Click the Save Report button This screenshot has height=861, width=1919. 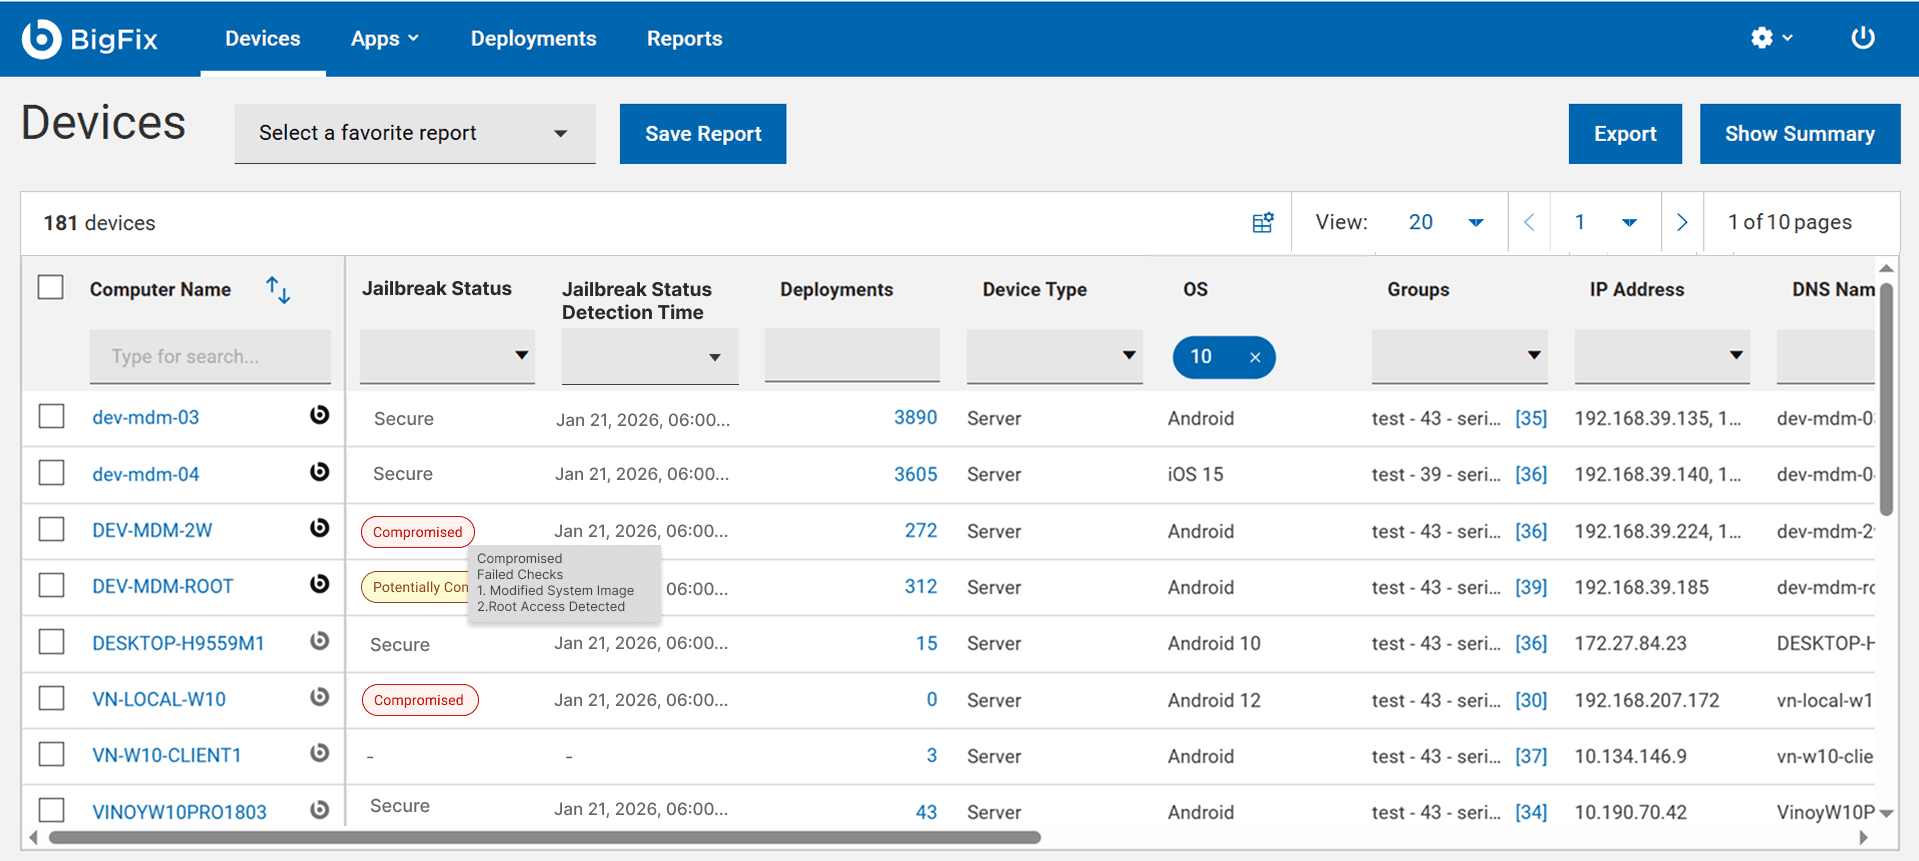tap(703, 133)
